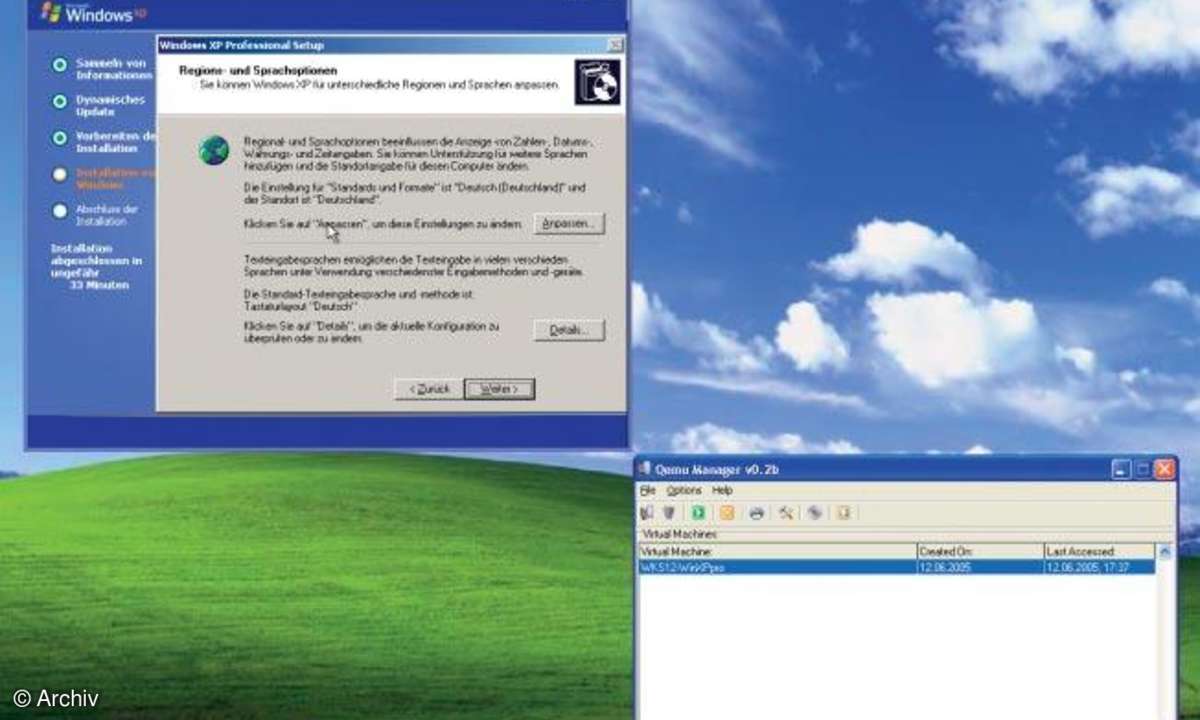Continue setup with the Weiter button

[499, 389]
